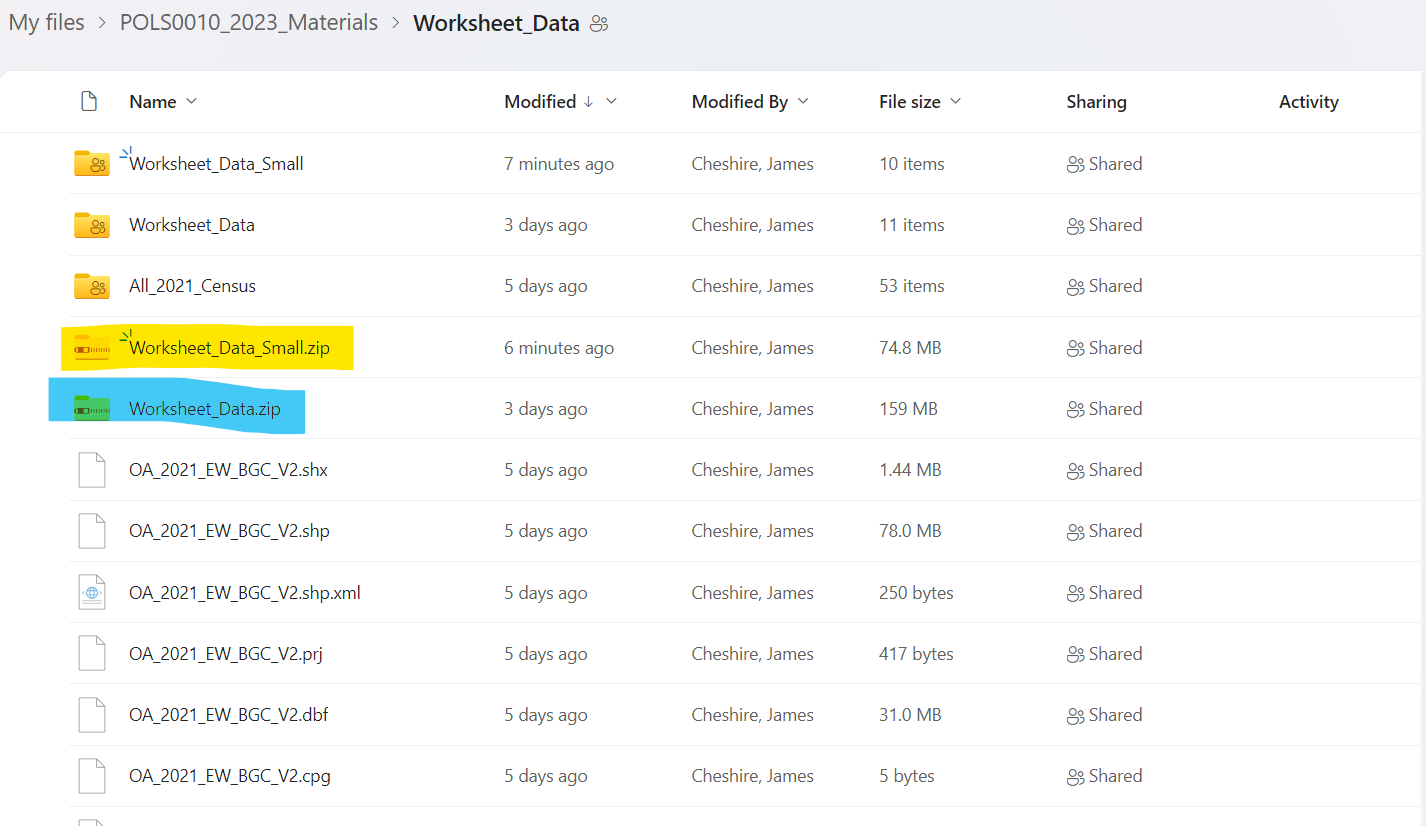This screenshot has width=1426, height=826.
Task: Click the sharing icon for Worksheet_Data.zip
Action: coord(1075,409)
